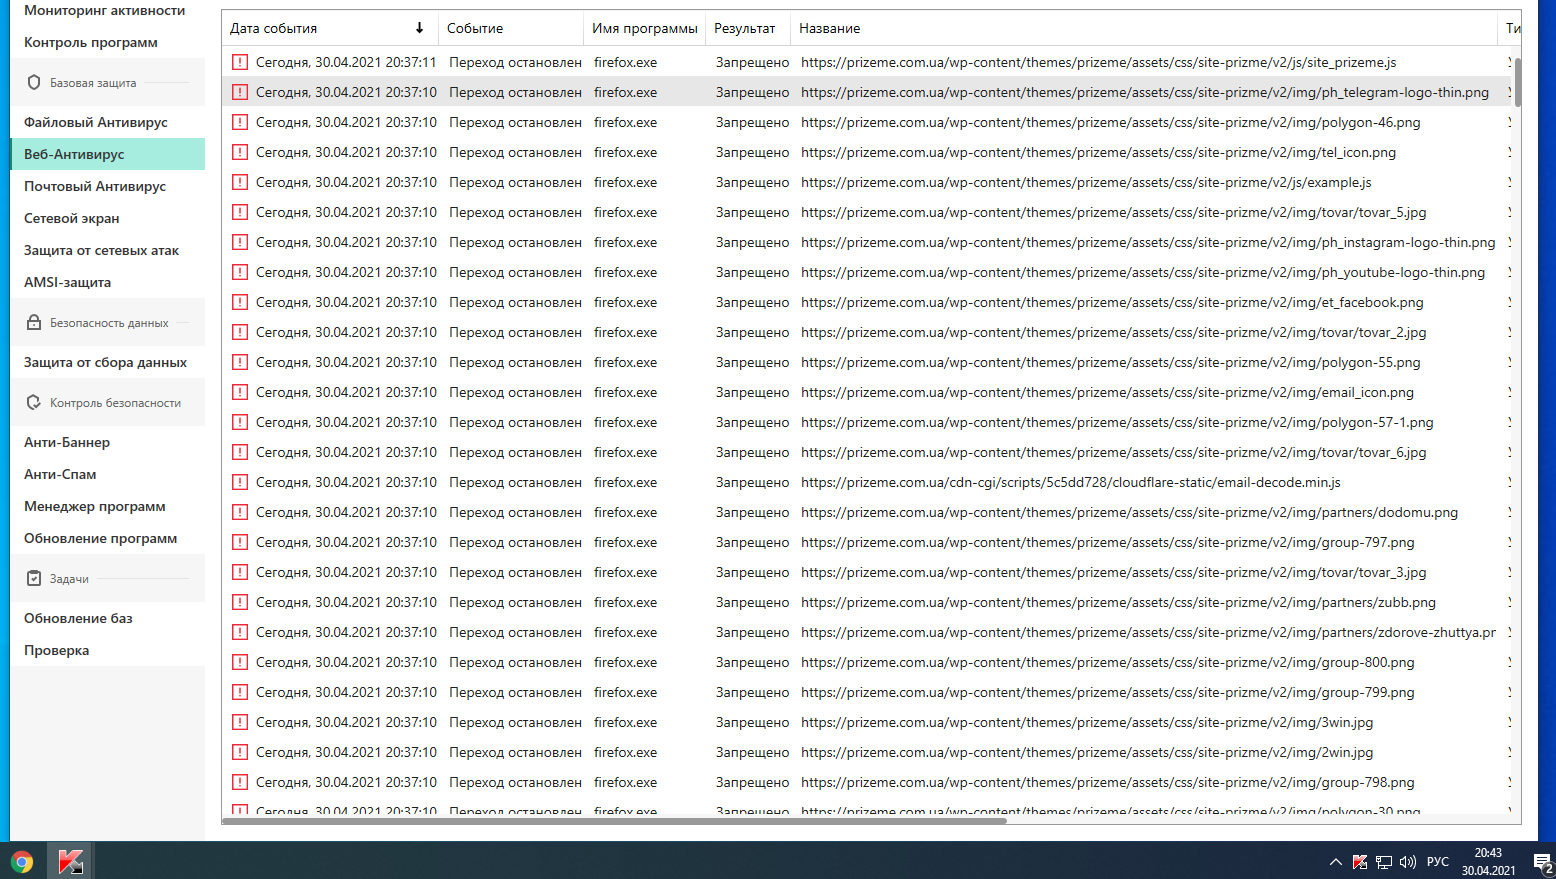
Task: Click the horizontal scrollbar thumb of report
Action: coord(614,821)
